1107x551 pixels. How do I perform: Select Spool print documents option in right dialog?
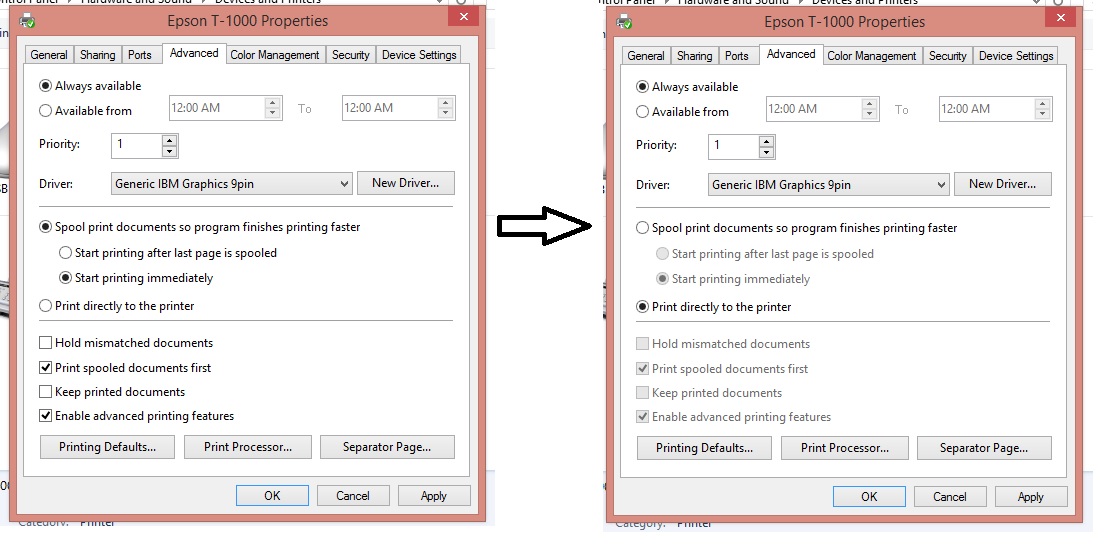(x=642, y=227)
